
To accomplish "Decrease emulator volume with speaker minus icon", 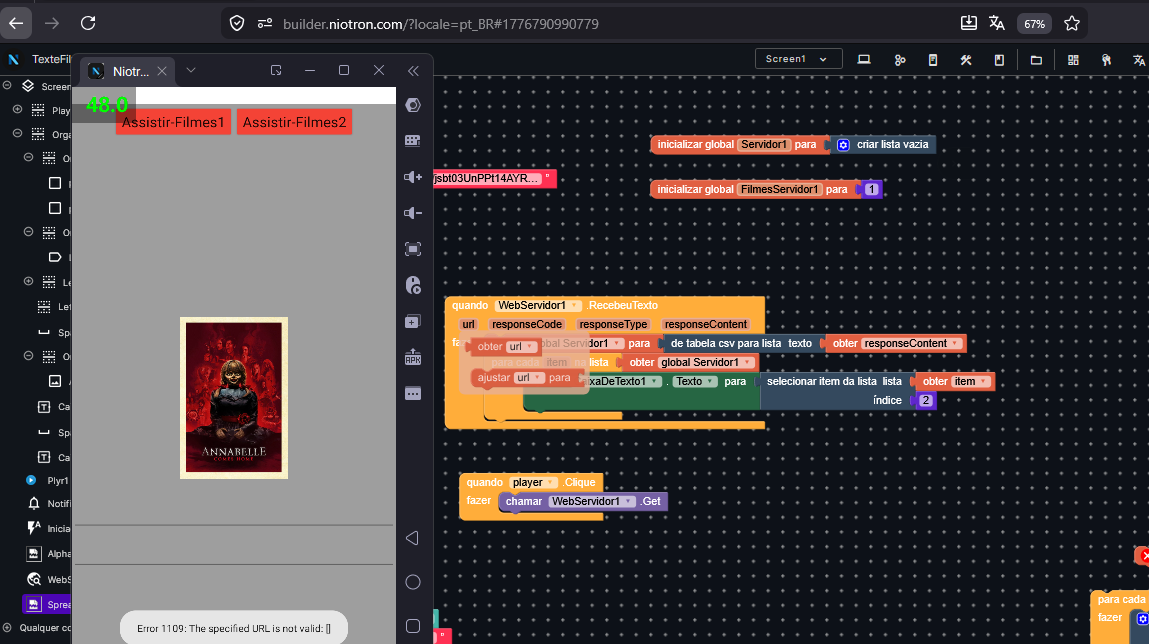I will 413,212.
